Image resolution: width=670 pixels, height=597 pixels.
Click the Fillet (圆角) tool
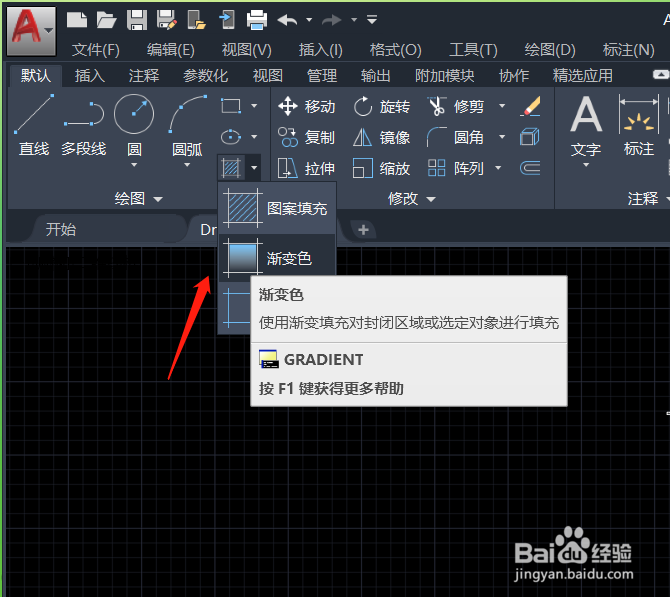click(x=455, y=138)
